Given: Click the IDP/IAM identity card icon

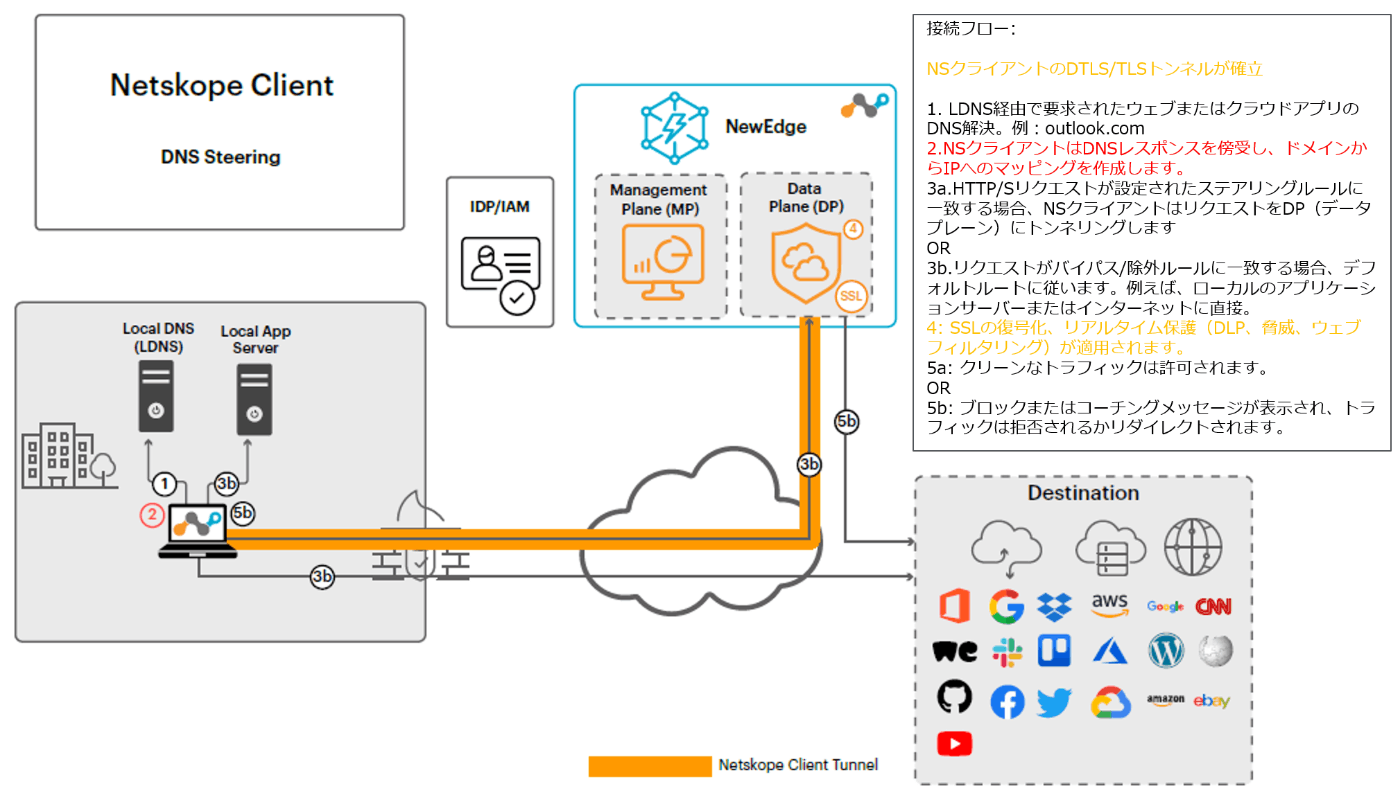Looking at the screenshot, I should 500,275.
